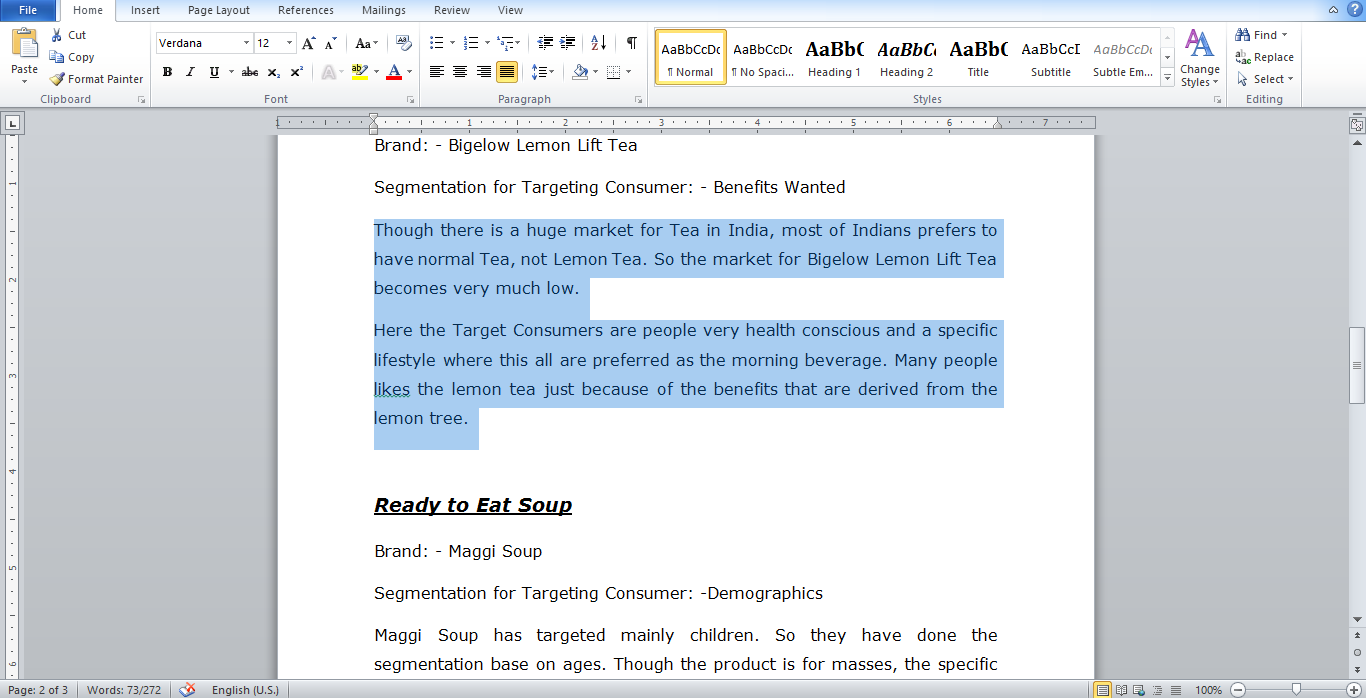
Task: Switch to Full Screen Reading view
Action: pyautogui.click(x=1122, y=689)
